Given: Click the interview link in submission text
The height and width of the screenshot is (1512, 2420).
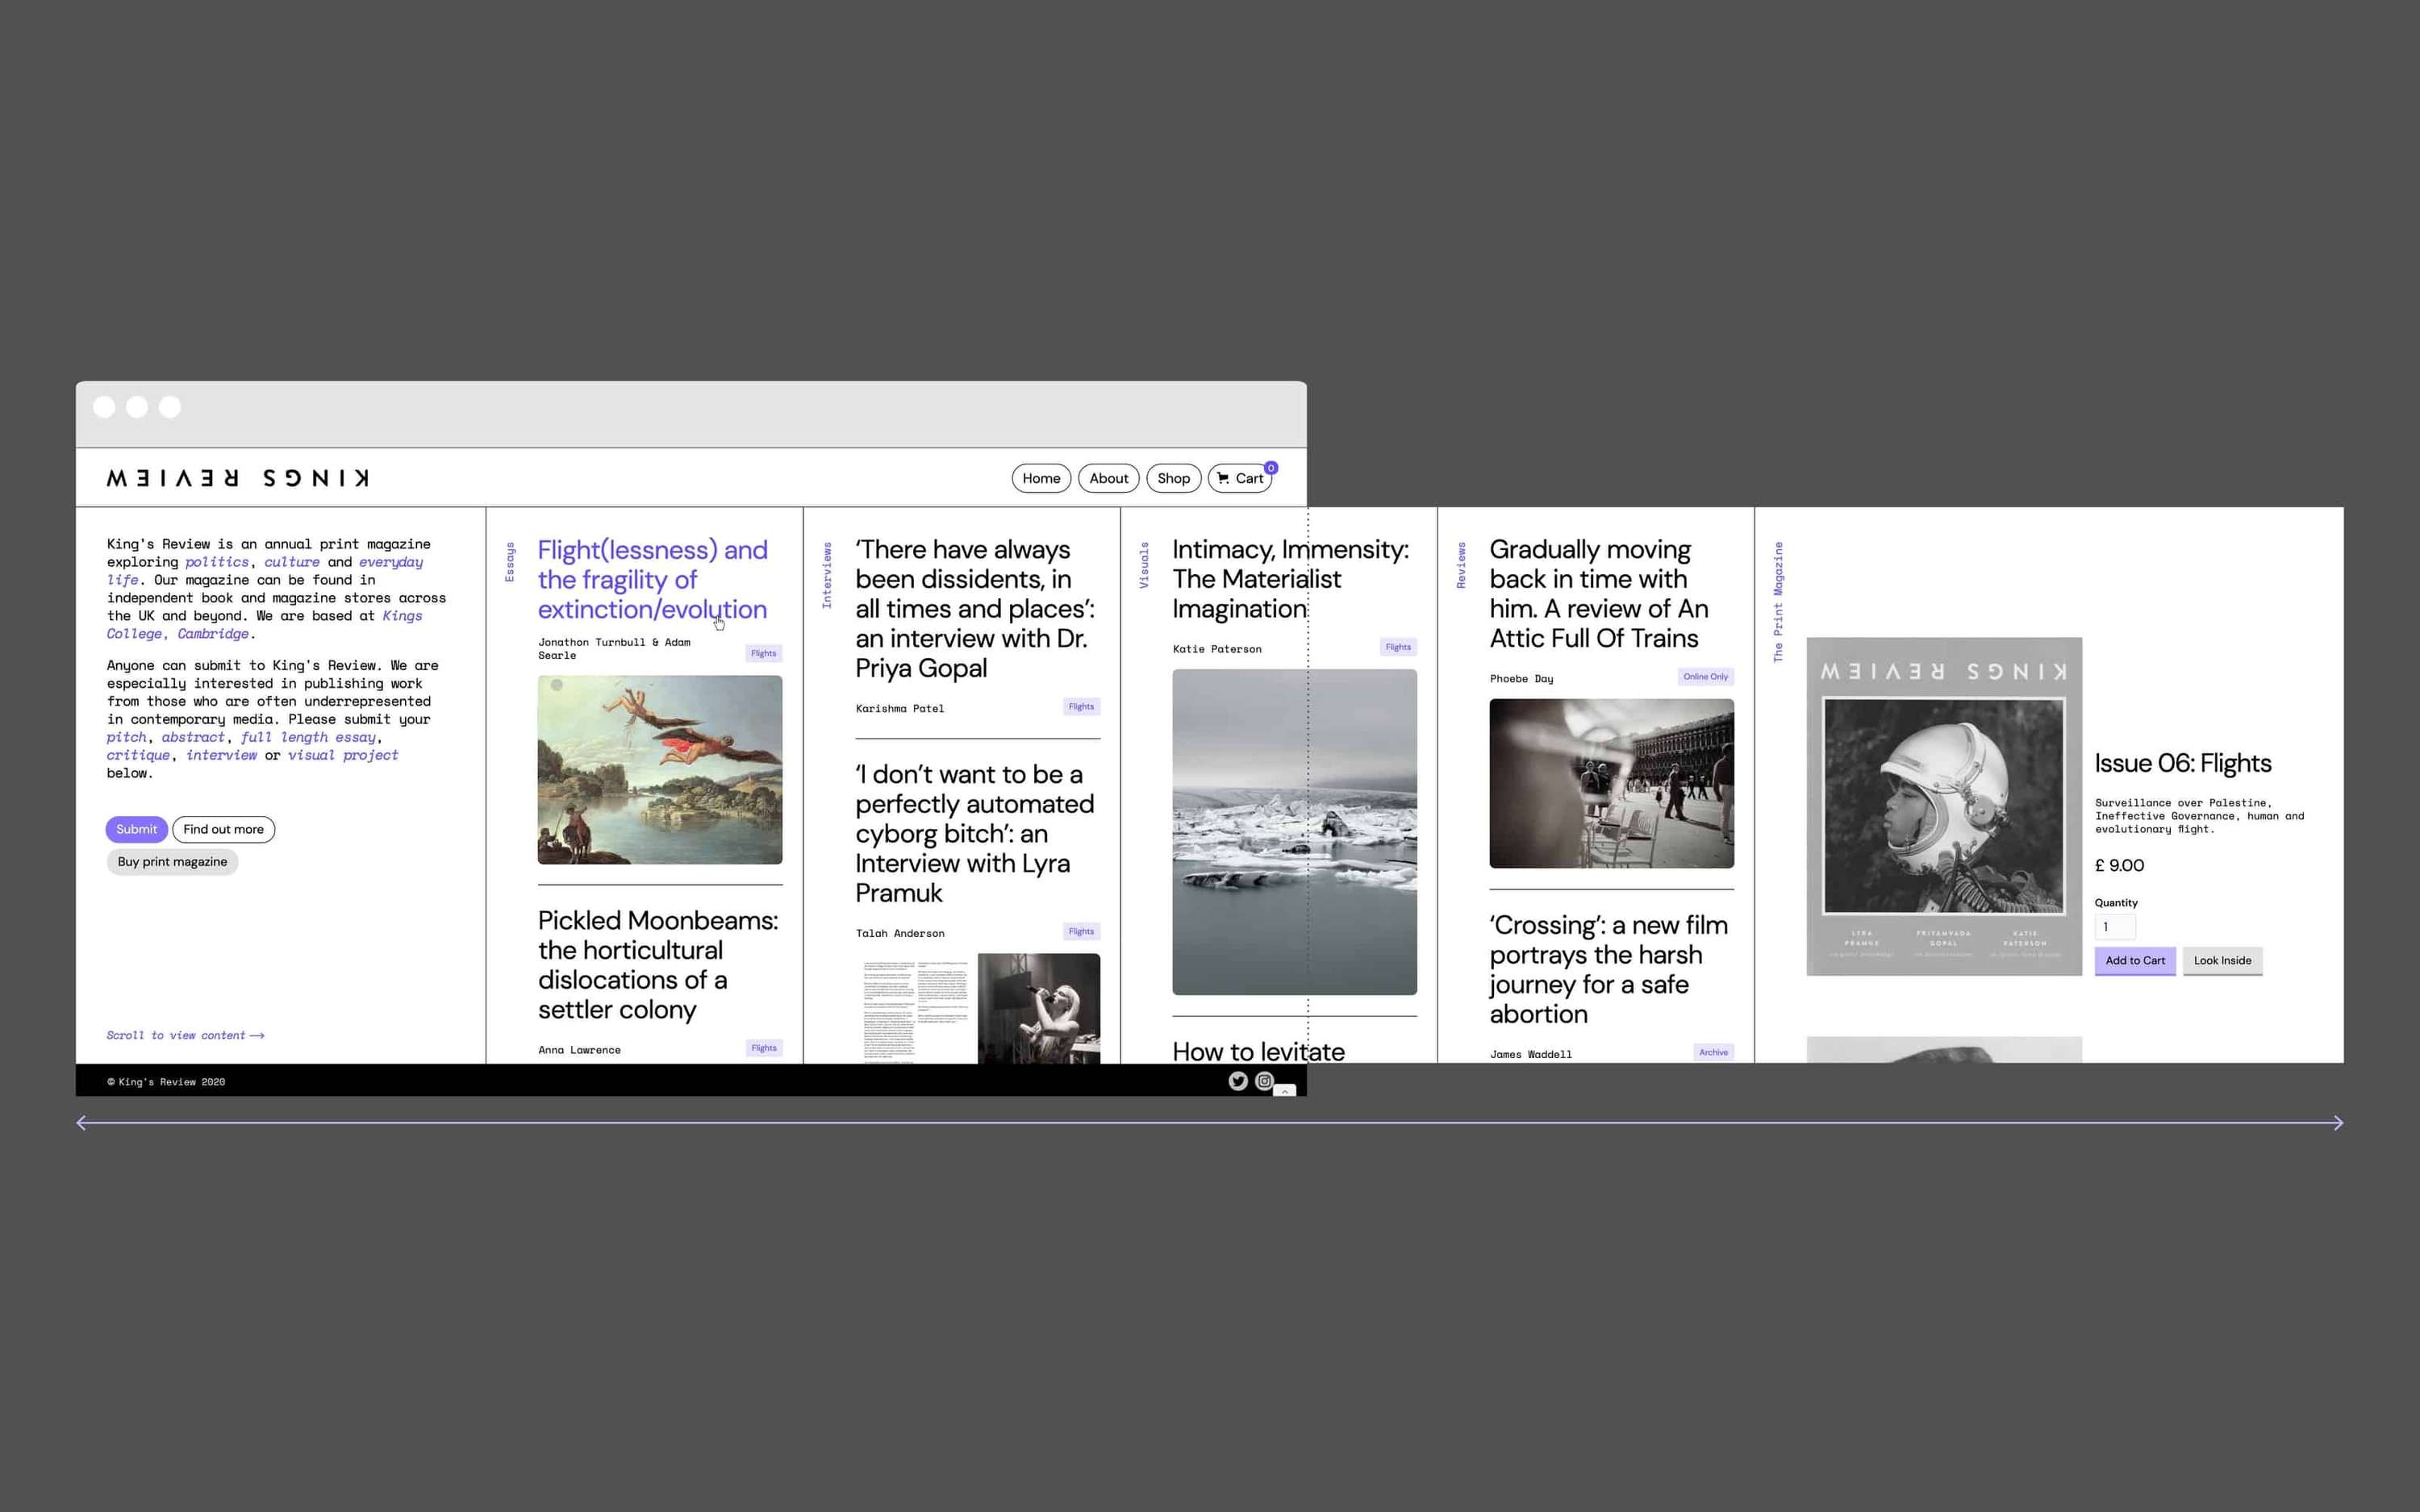Looking at the screenshot, I should pyautogui.click(x=221, y=755).
